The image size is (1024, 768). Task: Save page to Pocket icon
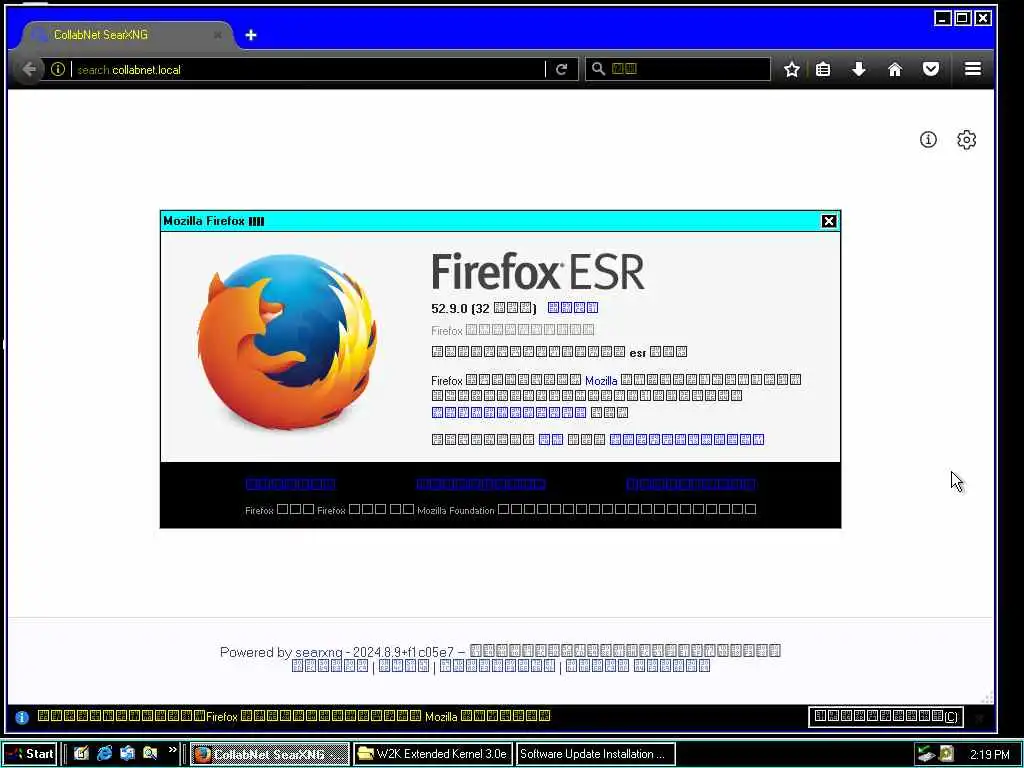click(931, 69)
